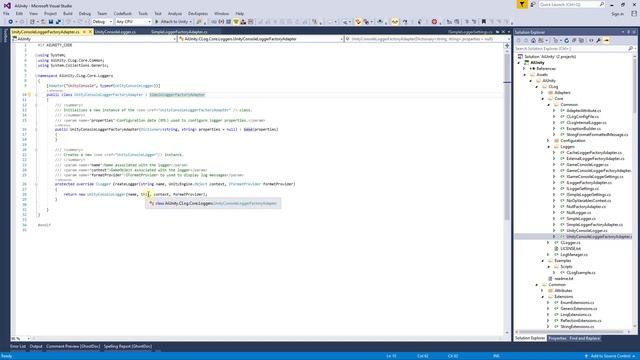Expand the Adapters folder node
Image resolution: width=640 pixels, height=360 pixels.
point(542,93)
